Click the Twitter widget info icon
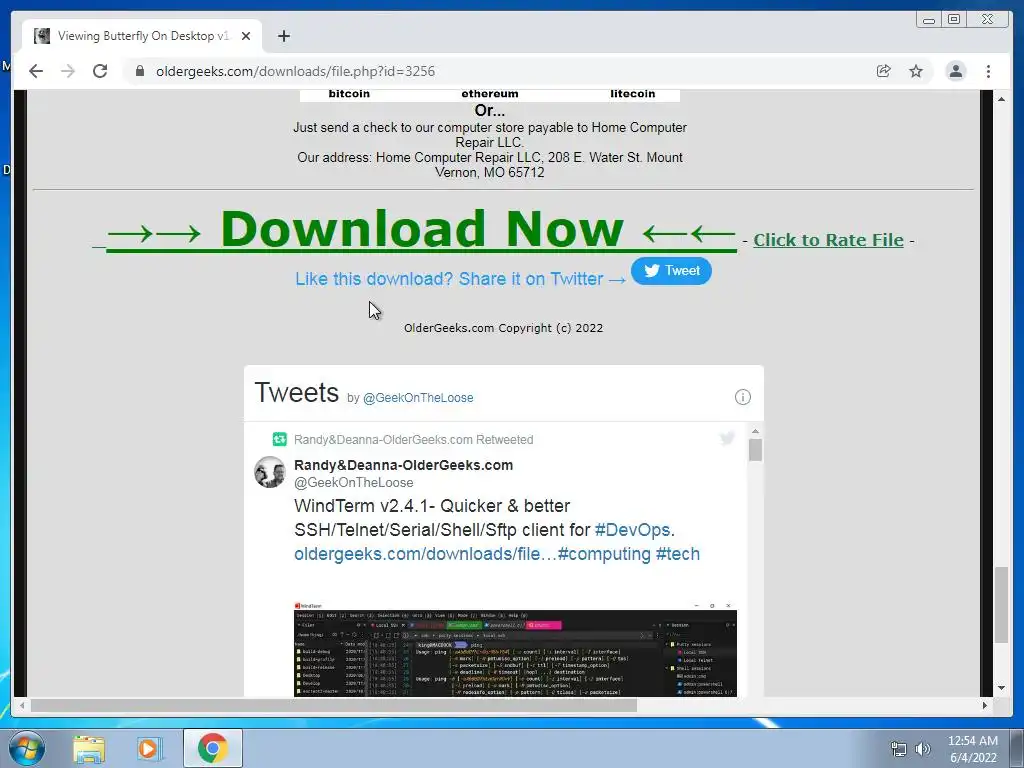The width and height of the screenshot is (1024, 768). [x=743, y=397]
